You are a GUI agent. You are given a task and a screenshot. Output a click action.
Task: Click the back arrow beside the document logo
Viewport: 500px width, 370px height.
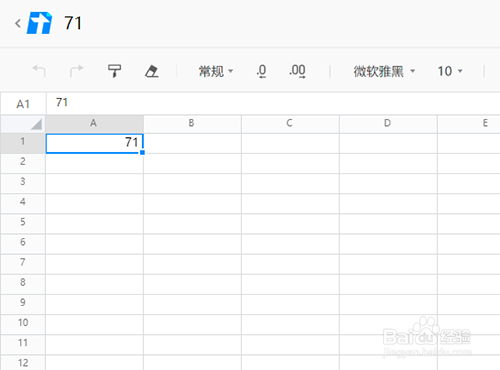18,23
